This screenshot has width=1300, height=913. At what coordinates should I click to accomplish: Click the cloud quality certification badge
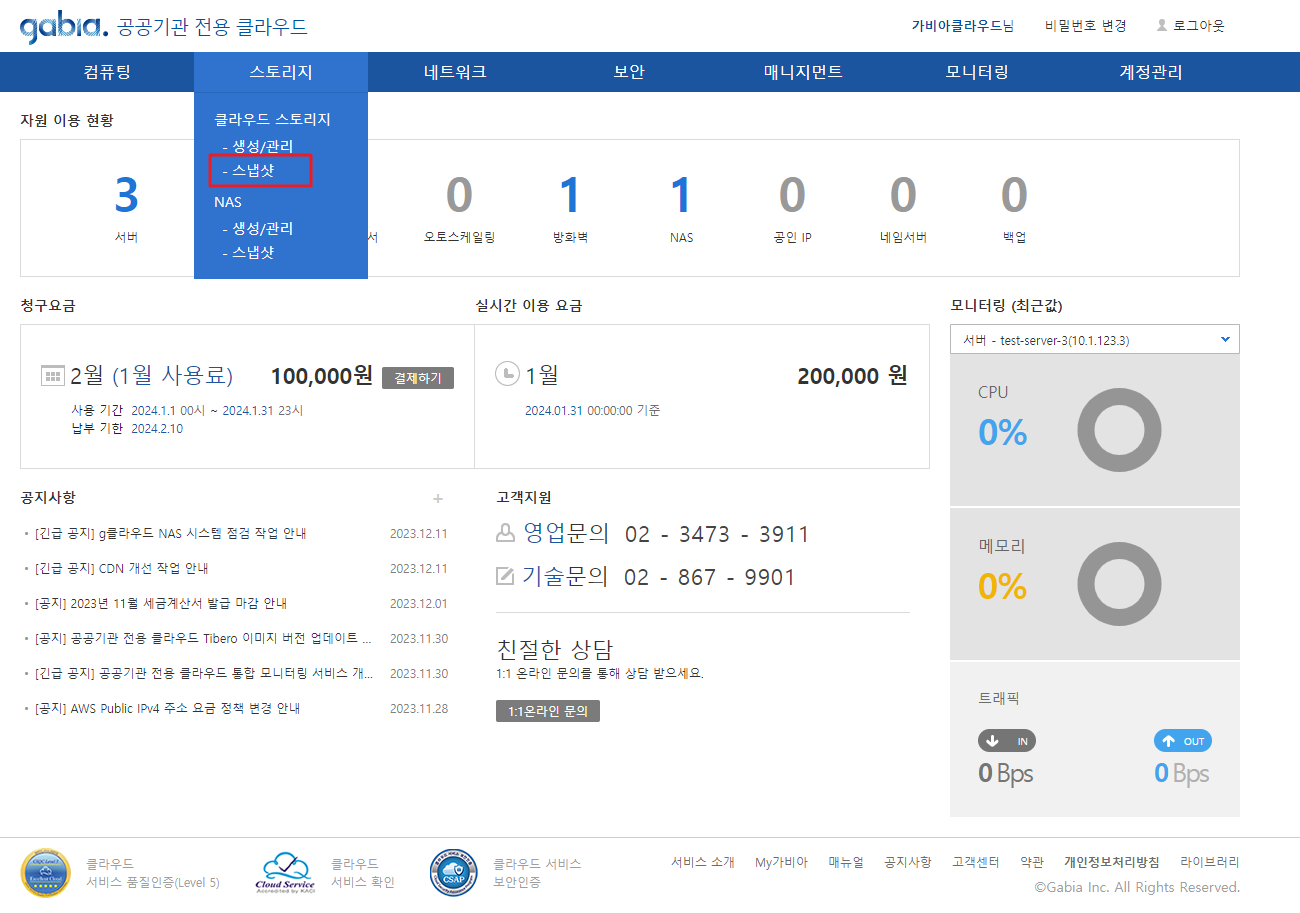click(x=45, y=872)
